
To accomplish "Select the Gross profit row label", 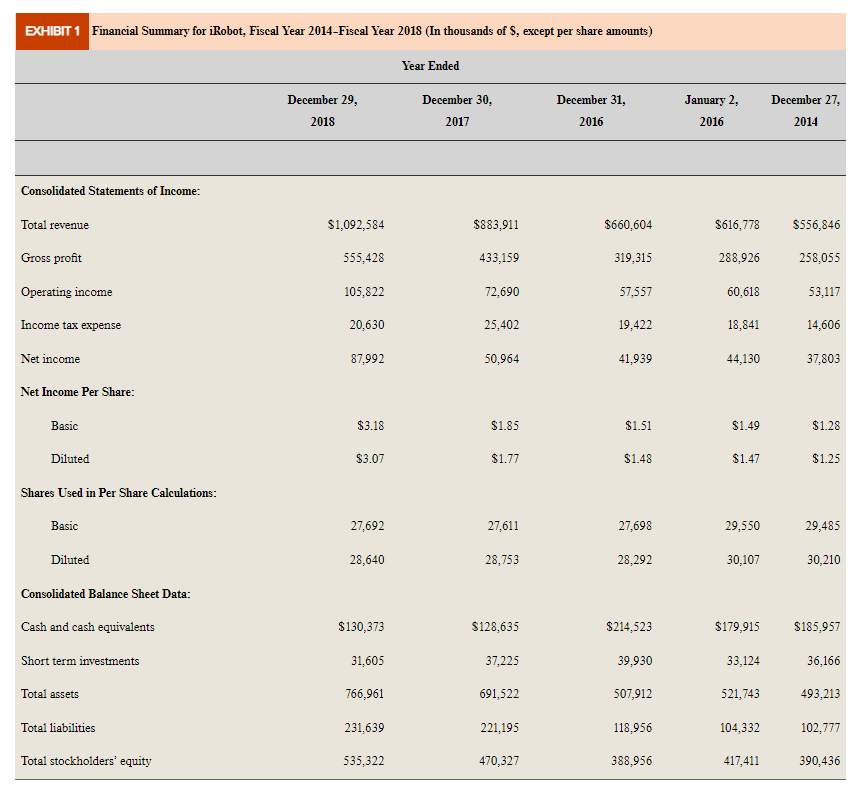I will (50, 258).
